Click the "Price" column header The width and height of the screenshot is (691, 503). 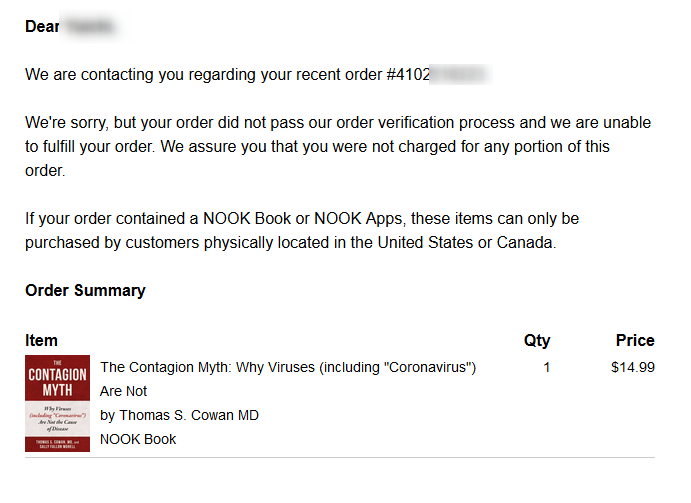(635, 340)
